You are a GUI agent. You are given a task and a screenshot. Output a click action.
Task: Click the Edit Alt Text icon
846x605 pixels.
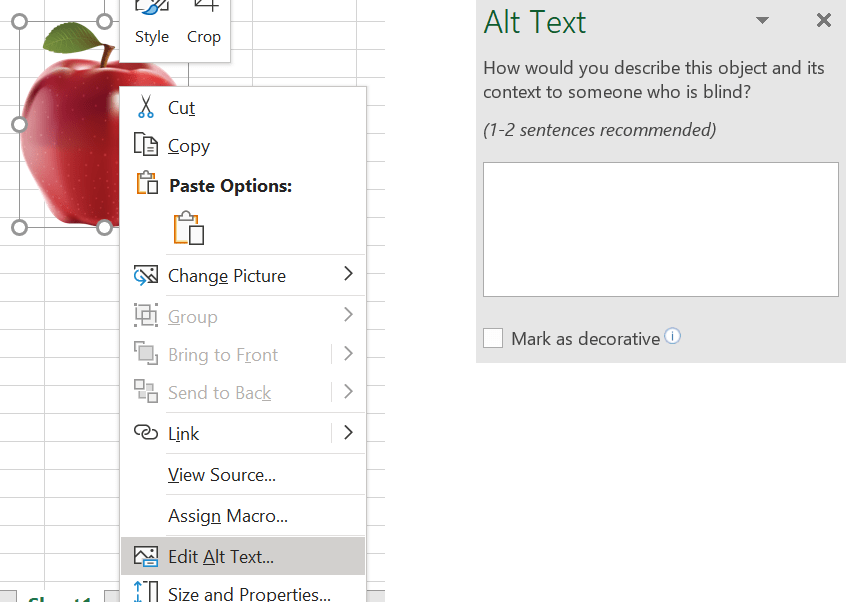(146, 556)
